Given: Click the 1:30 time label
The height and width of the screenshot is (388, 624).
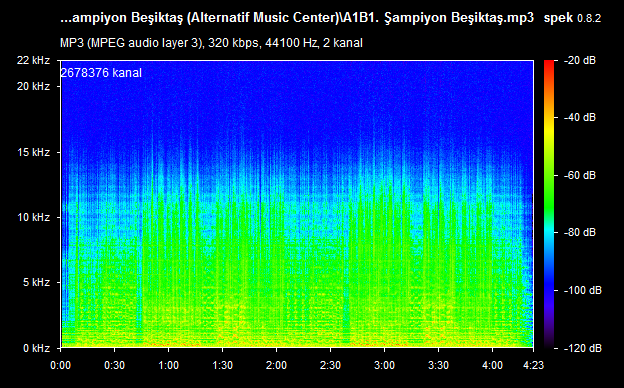Looking at the screenshot, I should coord(222,365).
